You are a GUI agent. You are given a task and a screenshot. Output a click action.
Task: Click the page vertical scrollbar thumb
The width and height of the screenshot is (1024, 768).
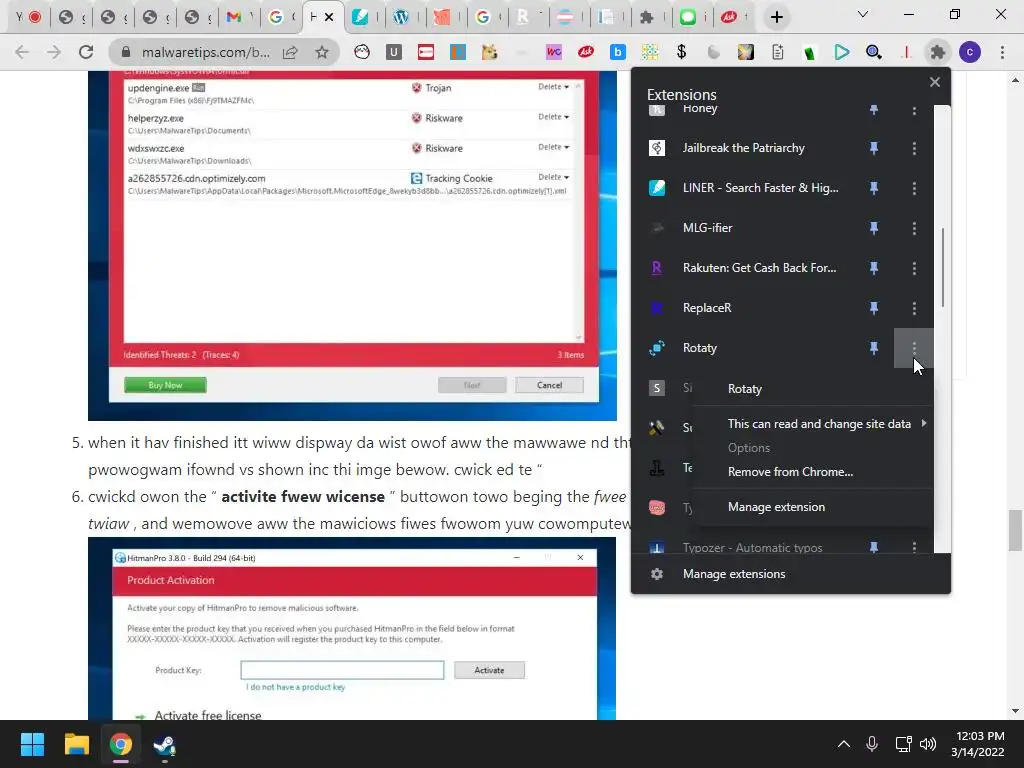point(1014,530)
